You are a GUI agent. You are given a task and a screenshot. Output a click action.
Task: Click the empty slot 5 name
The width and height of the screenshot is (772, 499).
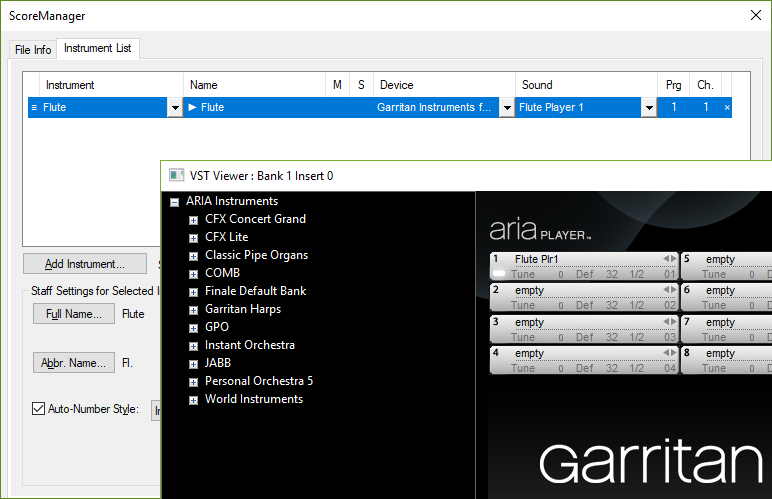(720, 259)
